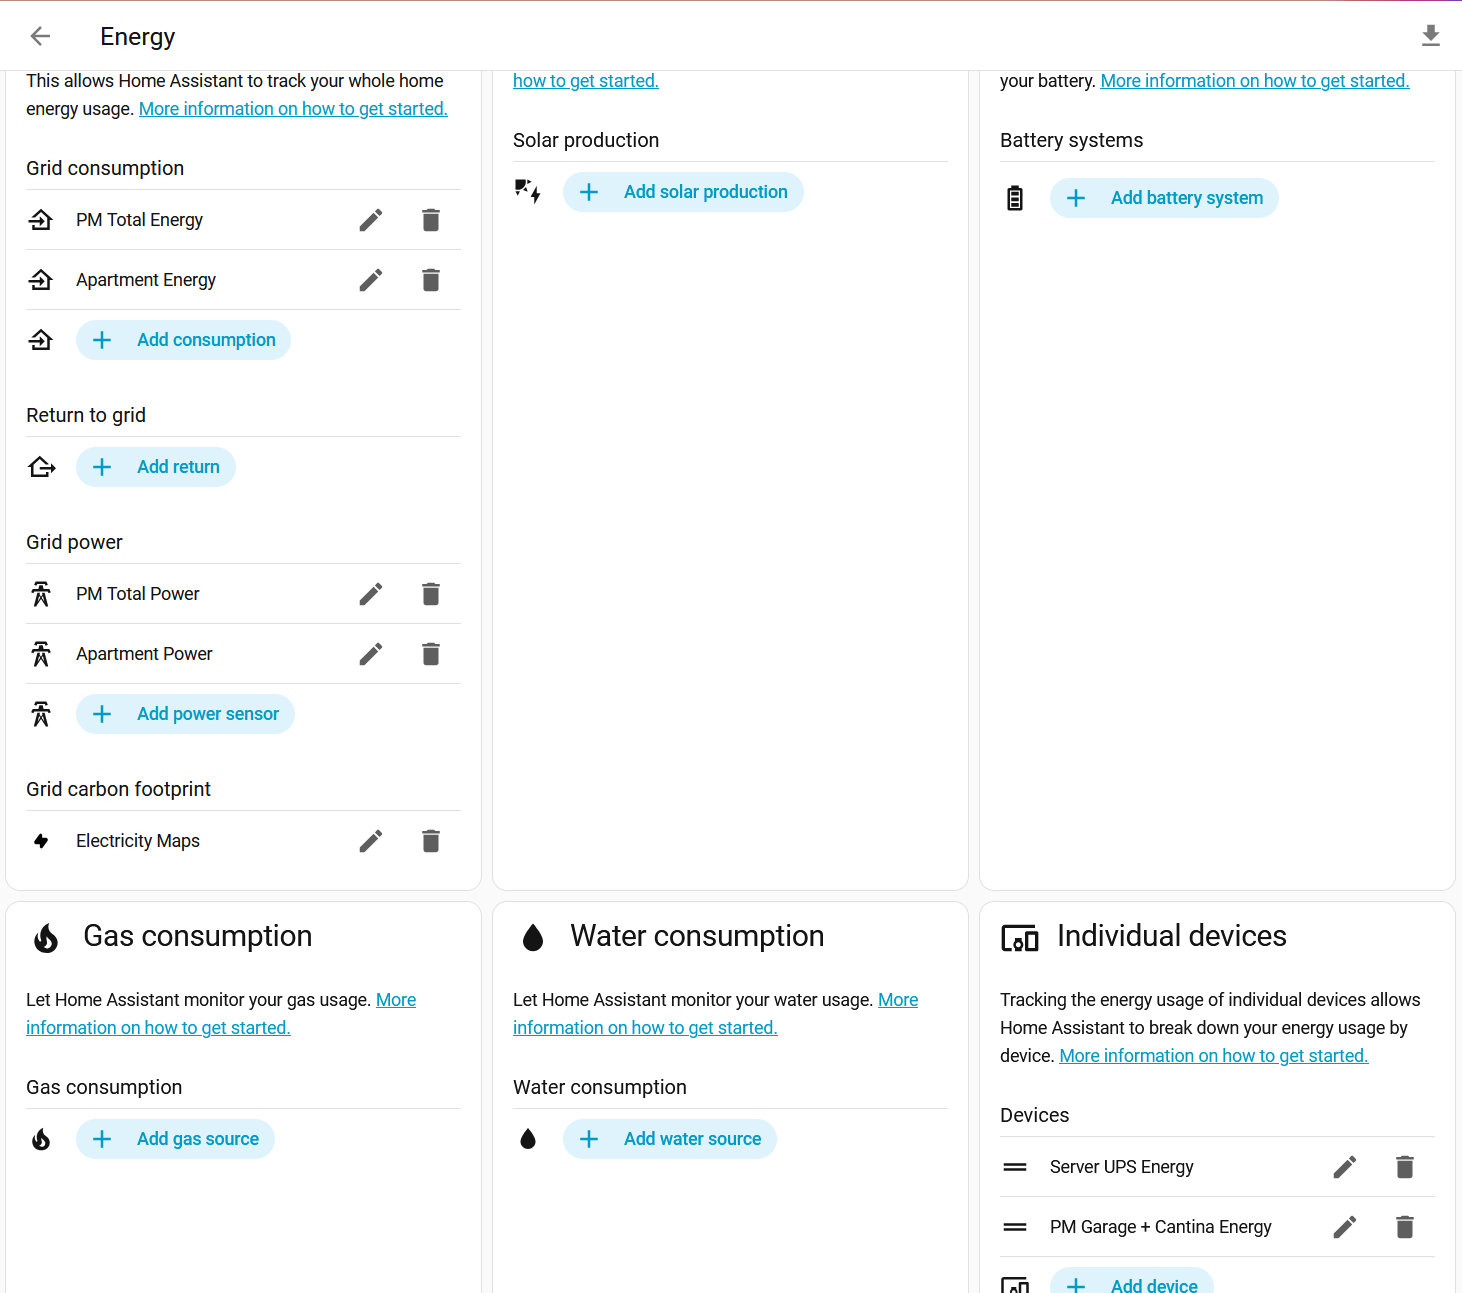The height and width of the screenshot is (1293, 1462).
Task: Delete the Apartment Power sensor
Action: (431, 654)
